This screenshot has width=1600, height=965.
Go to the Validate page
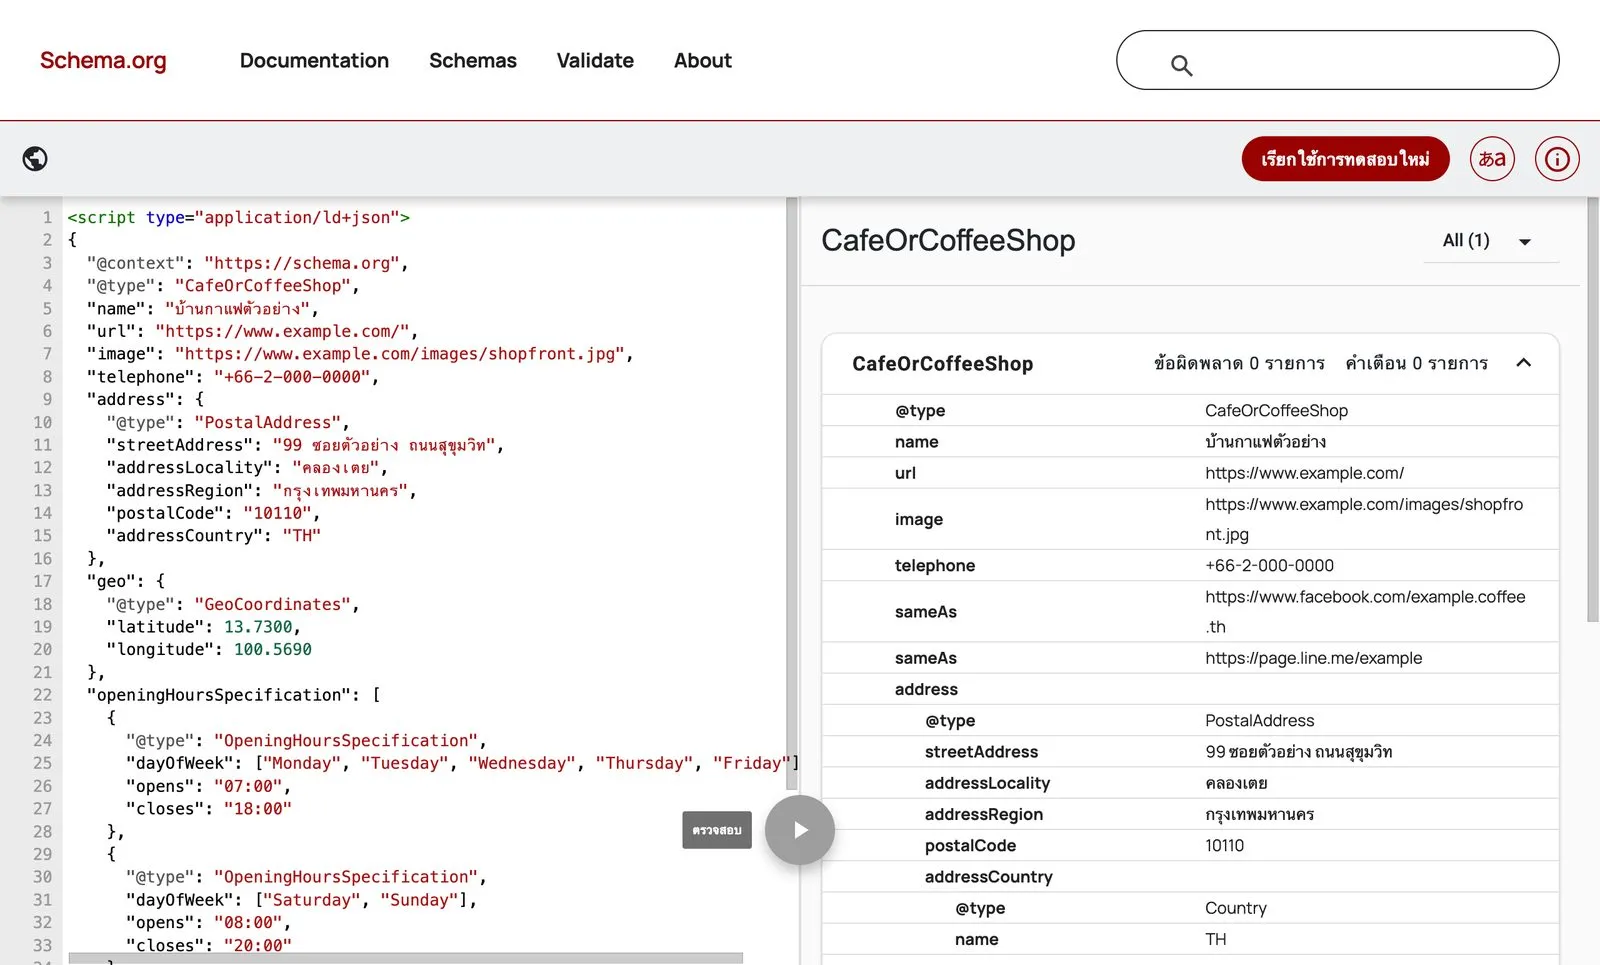(x=595, y=61)
